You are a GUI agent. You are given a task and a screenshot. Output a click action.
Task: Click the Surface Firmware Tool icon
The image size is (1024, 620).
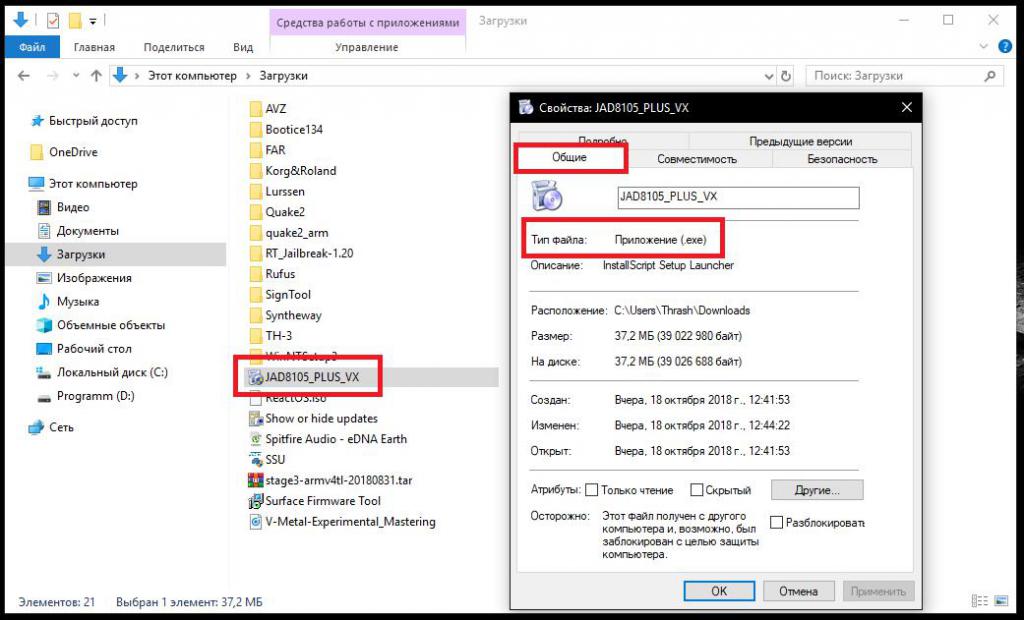point(255,501)
